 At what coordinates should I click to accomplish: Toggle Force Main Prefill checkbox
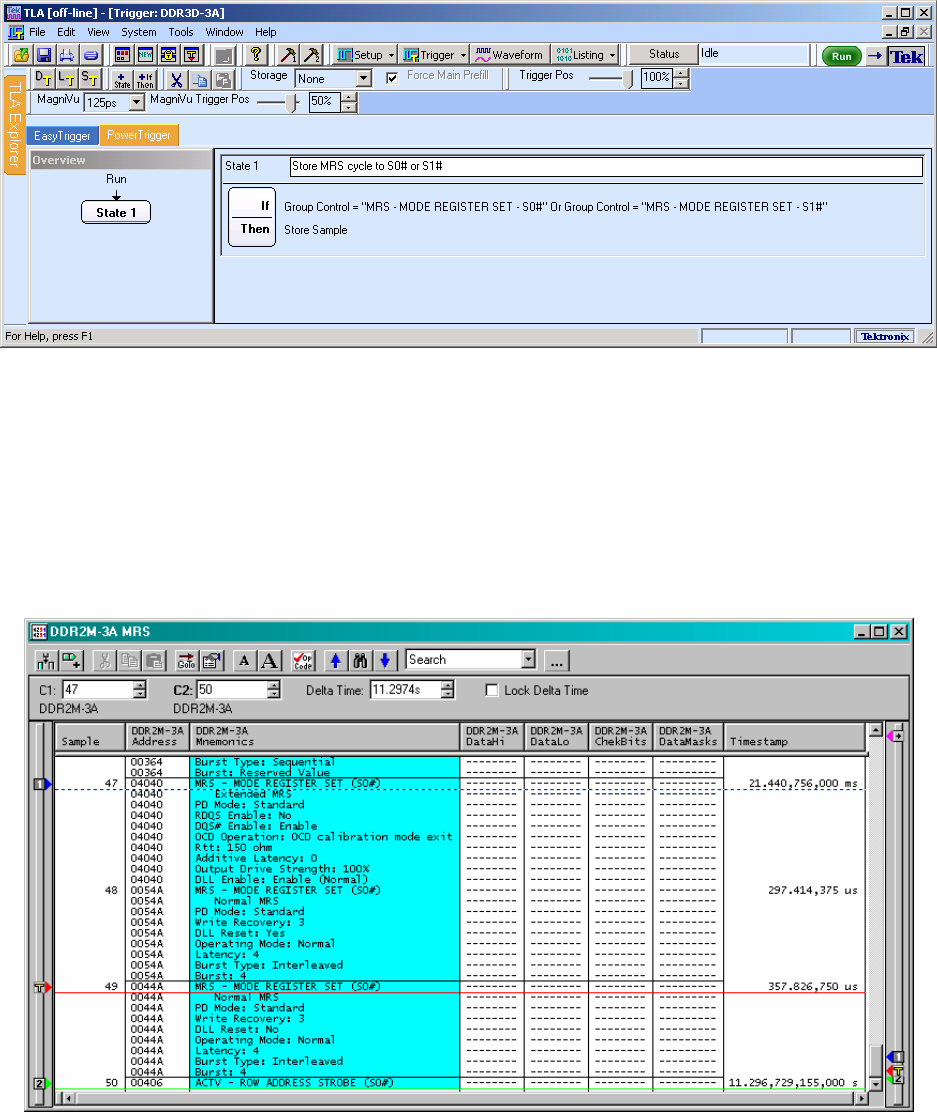pyautogui.click(x=392, y=78)
